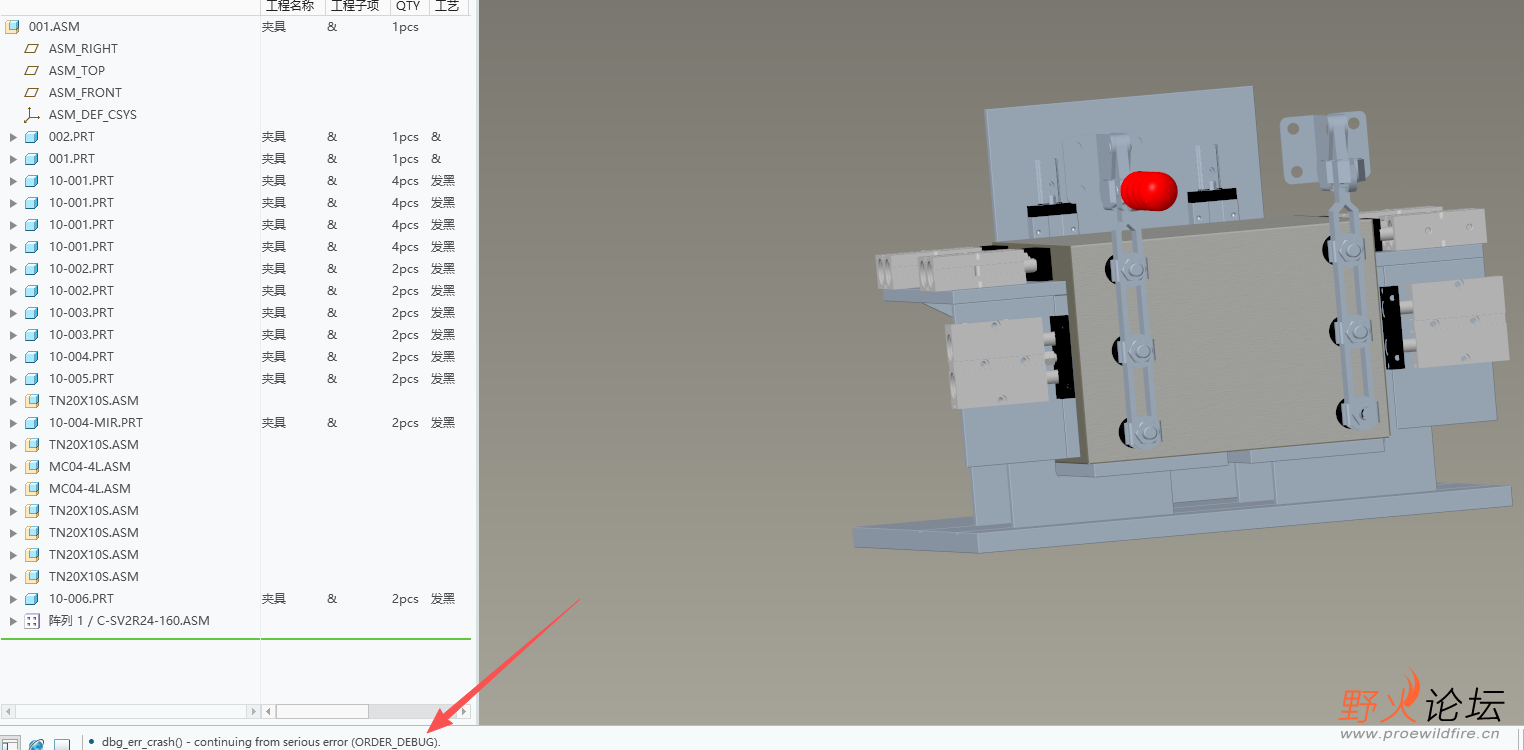1524x750 pixels.
Task: Select the ASM_RIGHT datum plane icon
Action: (31, 49)
